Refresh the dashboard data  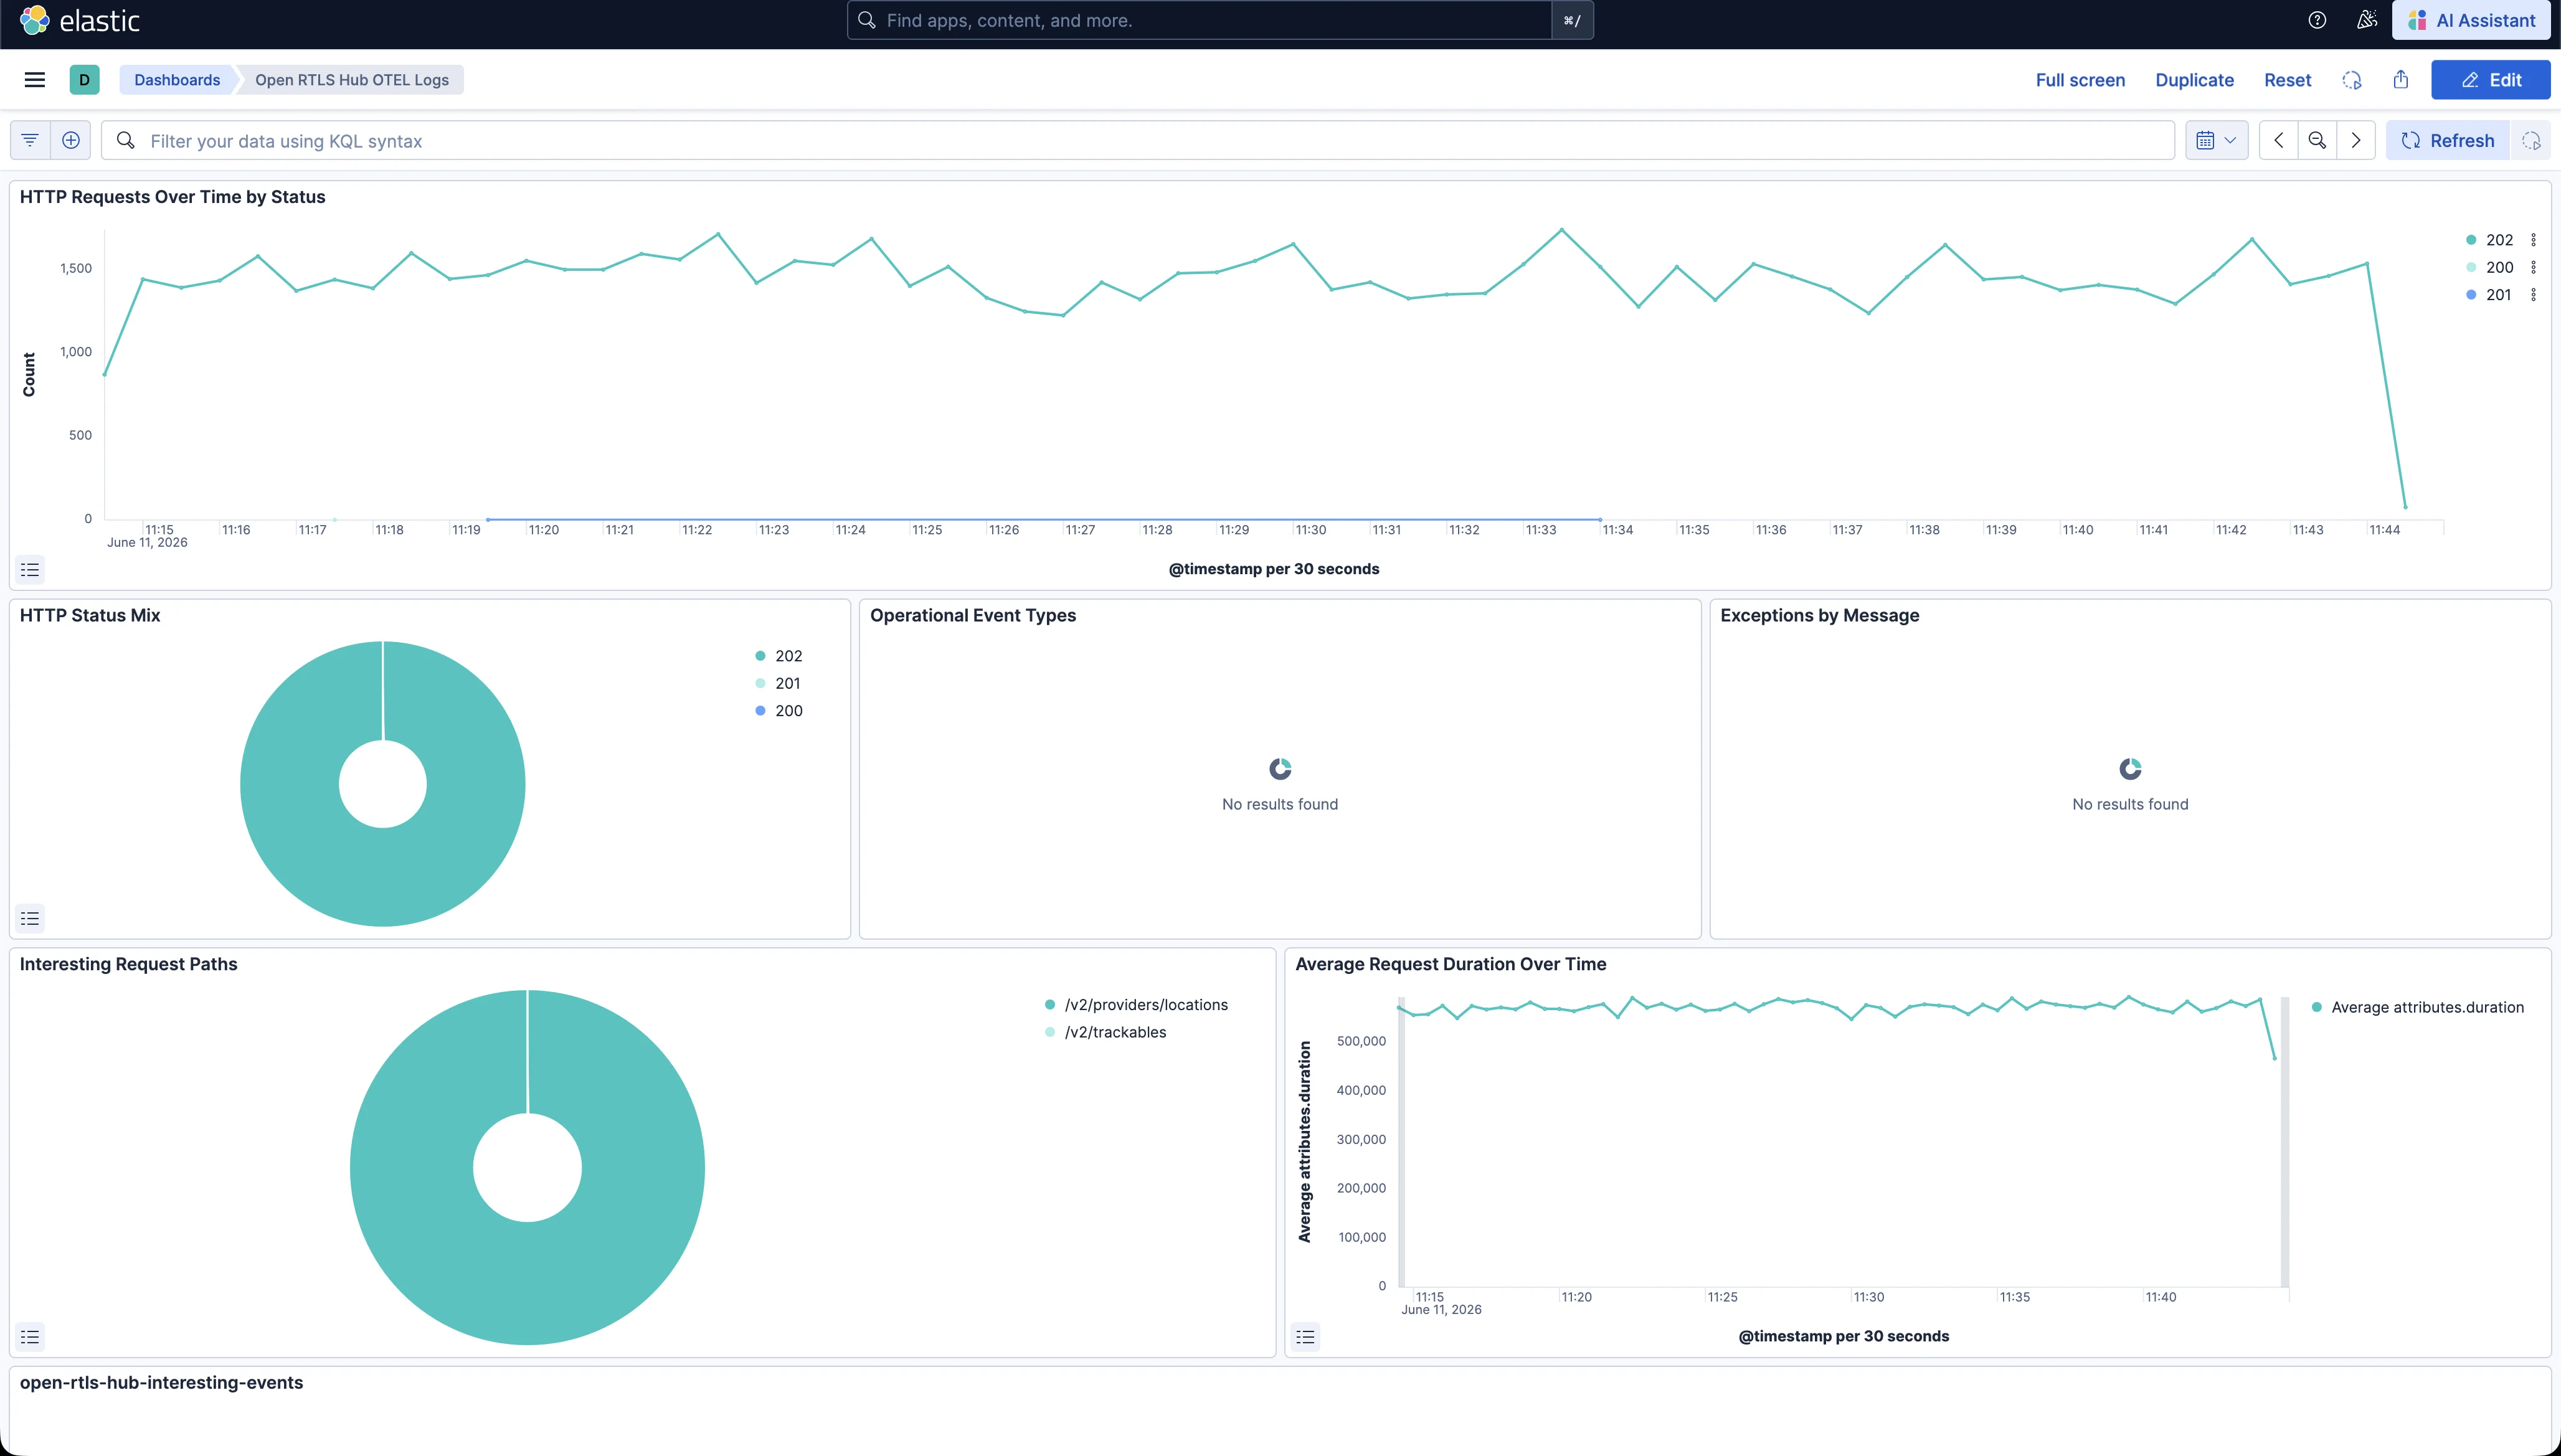click(x=2448, y=141)
